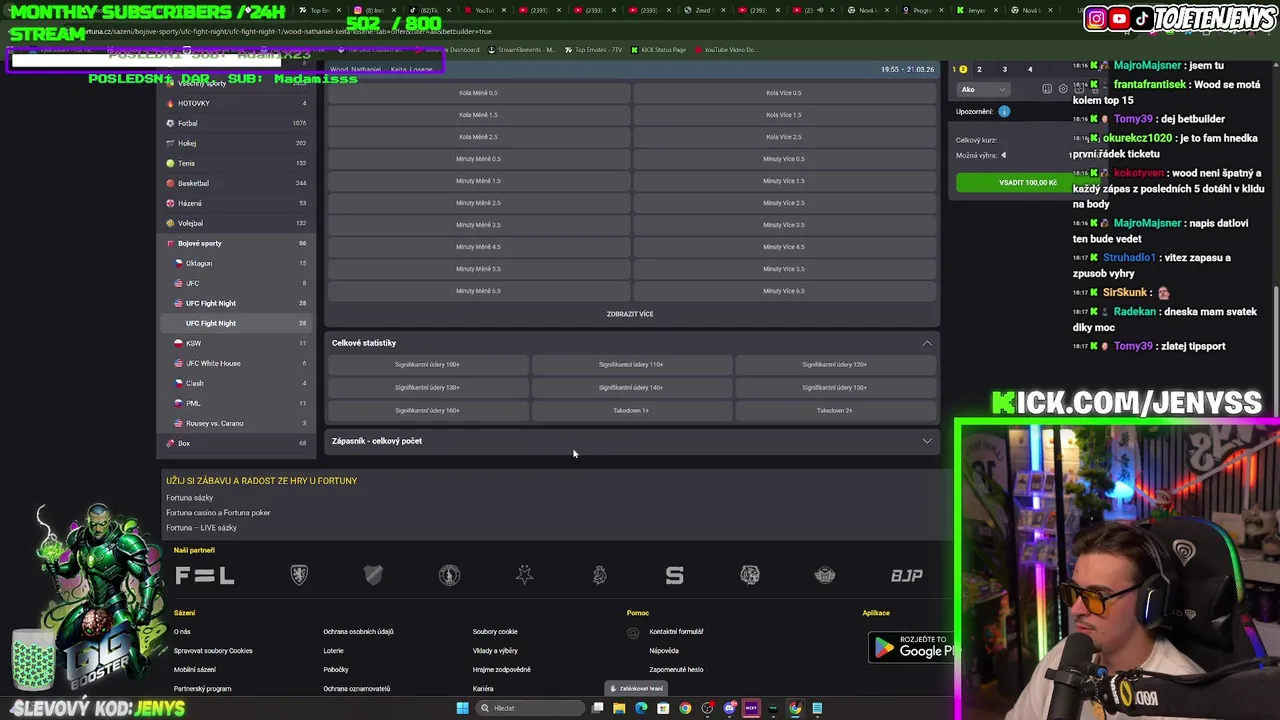Screen dimensions: 1280x720
Task: Open the F=L partner logo
Action: coord(204,575)
